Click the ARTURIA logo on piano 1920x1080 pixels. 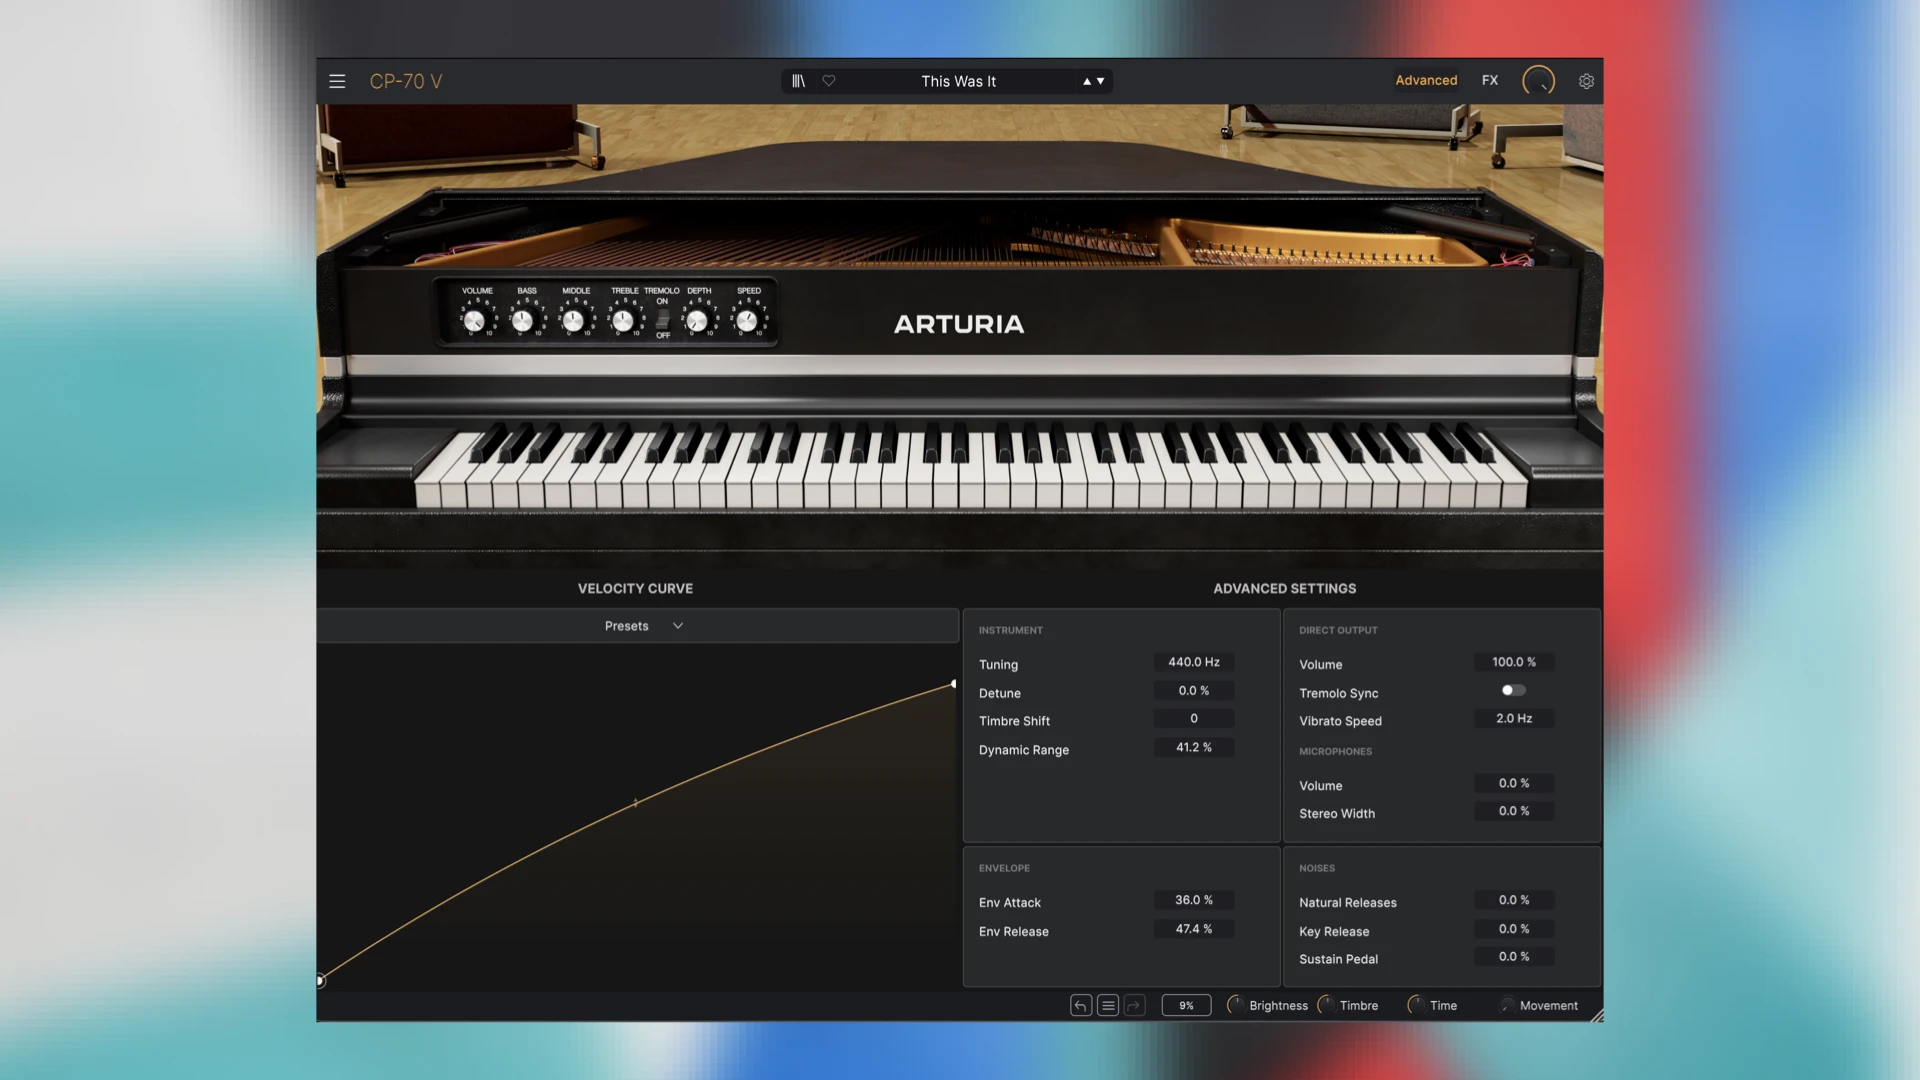958,324
